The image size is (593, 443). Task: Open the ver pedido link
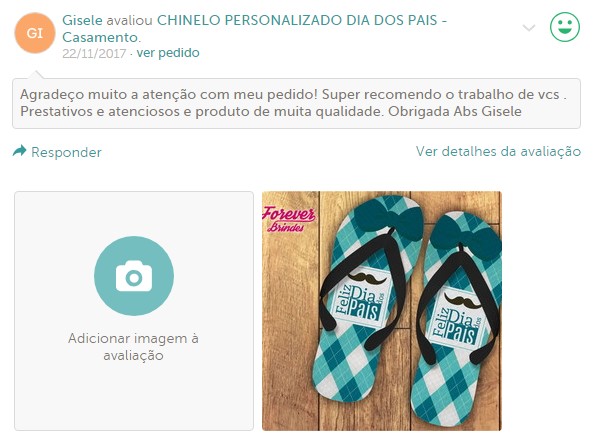[168, 53]
